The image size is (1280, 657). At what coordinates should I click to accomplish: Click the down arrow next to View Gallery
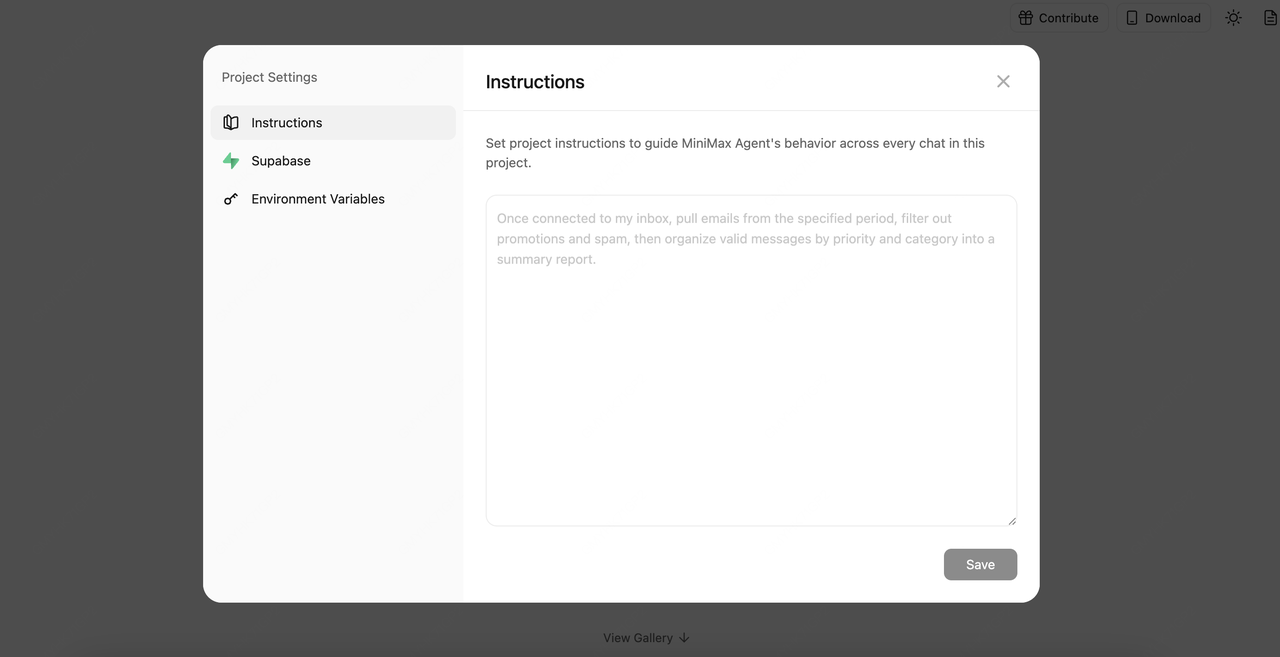click(684, 638)
